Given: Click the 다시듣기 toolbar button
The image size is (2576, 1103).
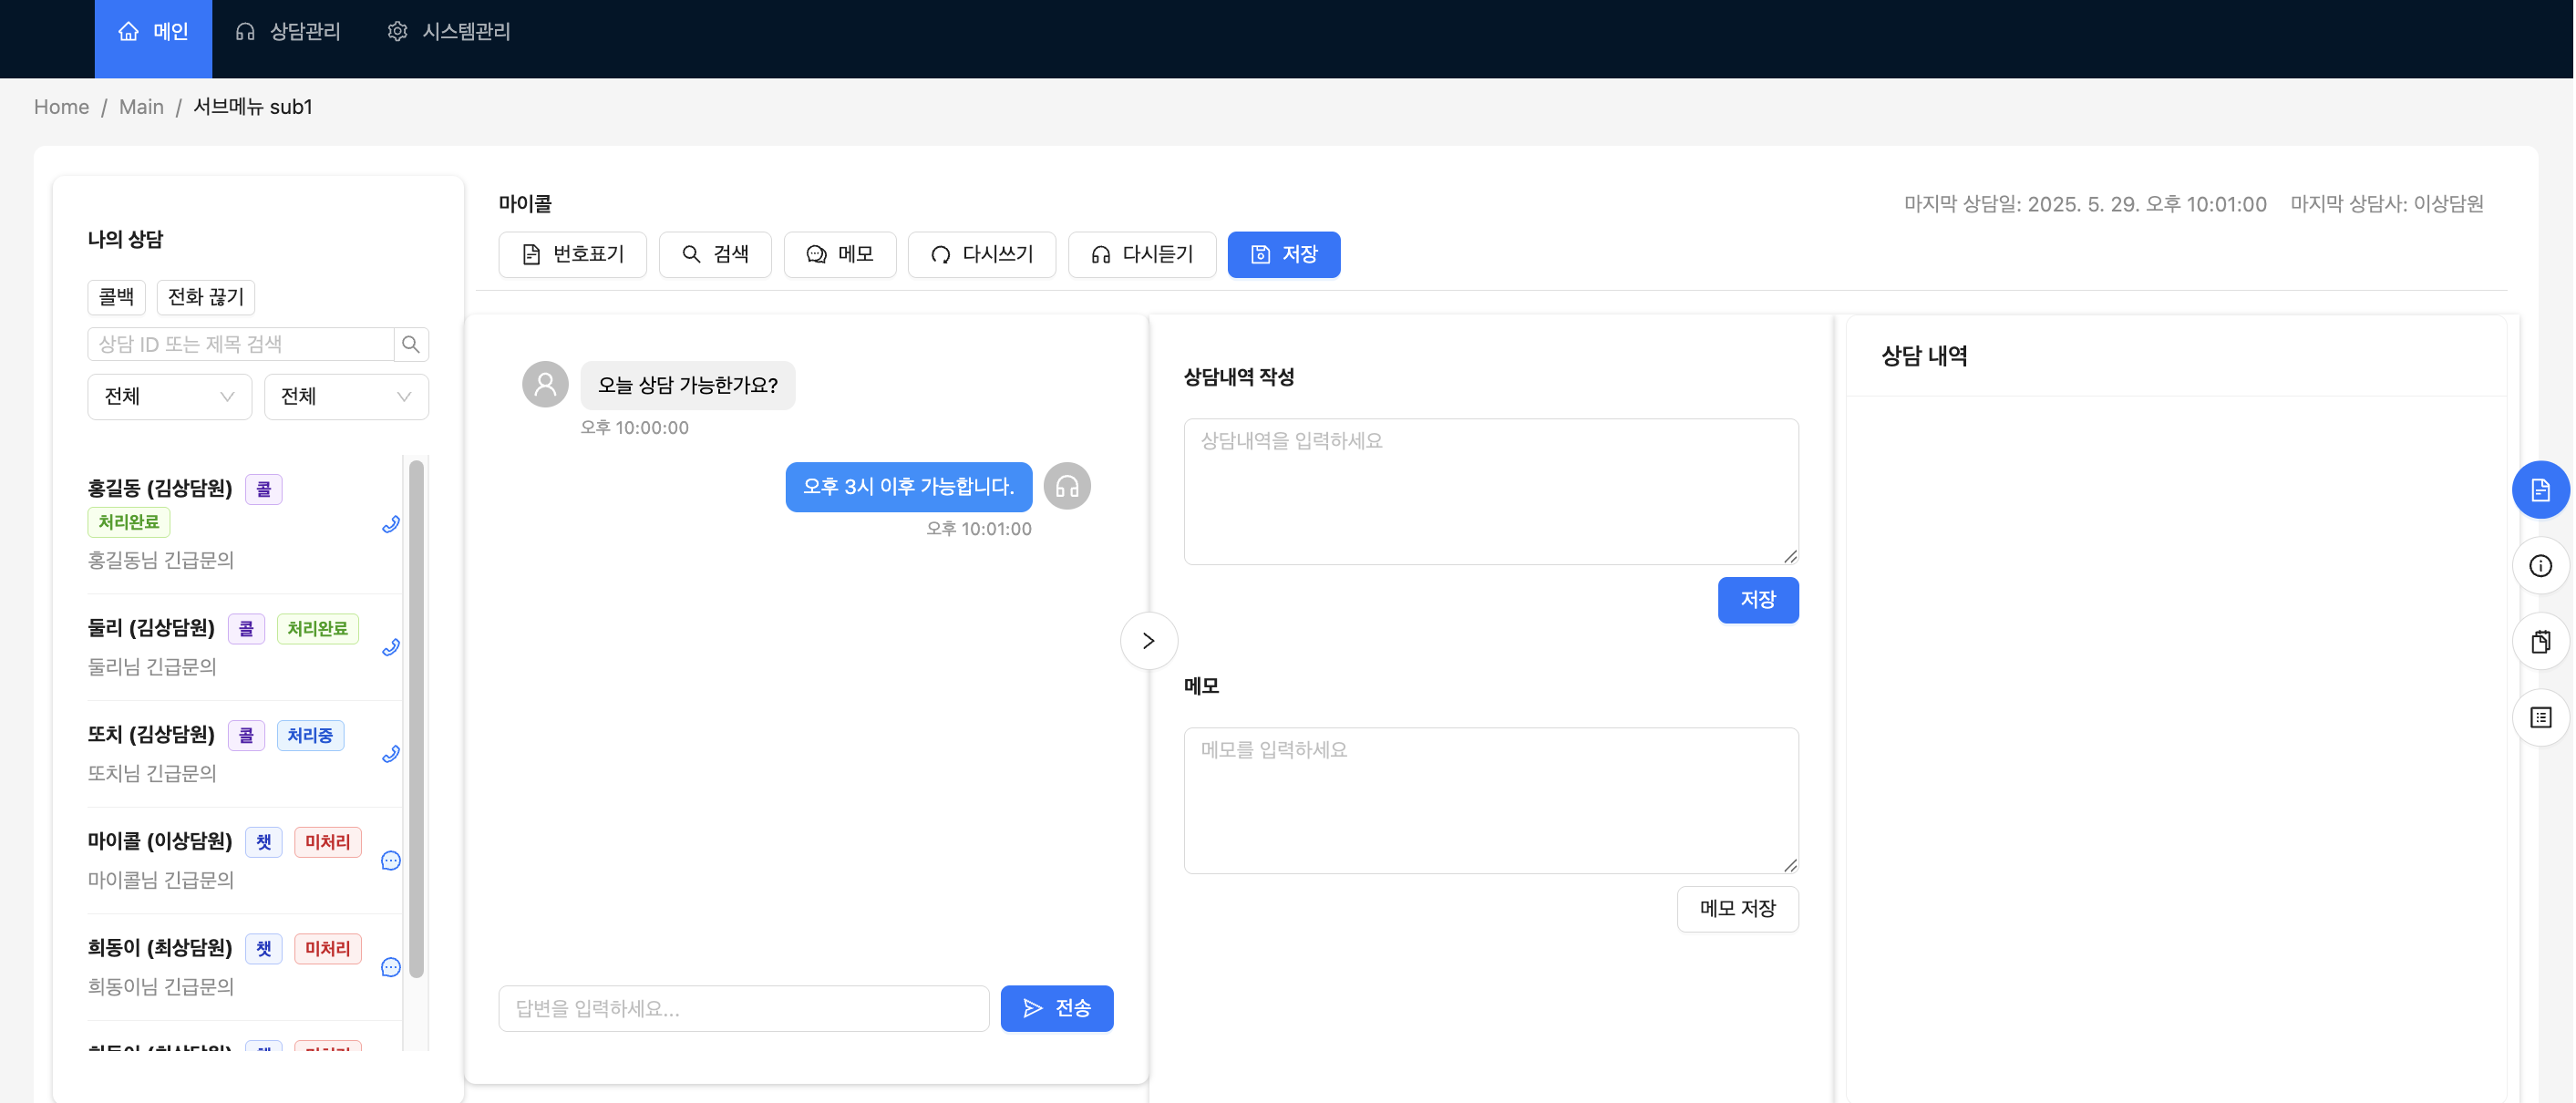Looking at the screenshot, I should [1141, 254].
